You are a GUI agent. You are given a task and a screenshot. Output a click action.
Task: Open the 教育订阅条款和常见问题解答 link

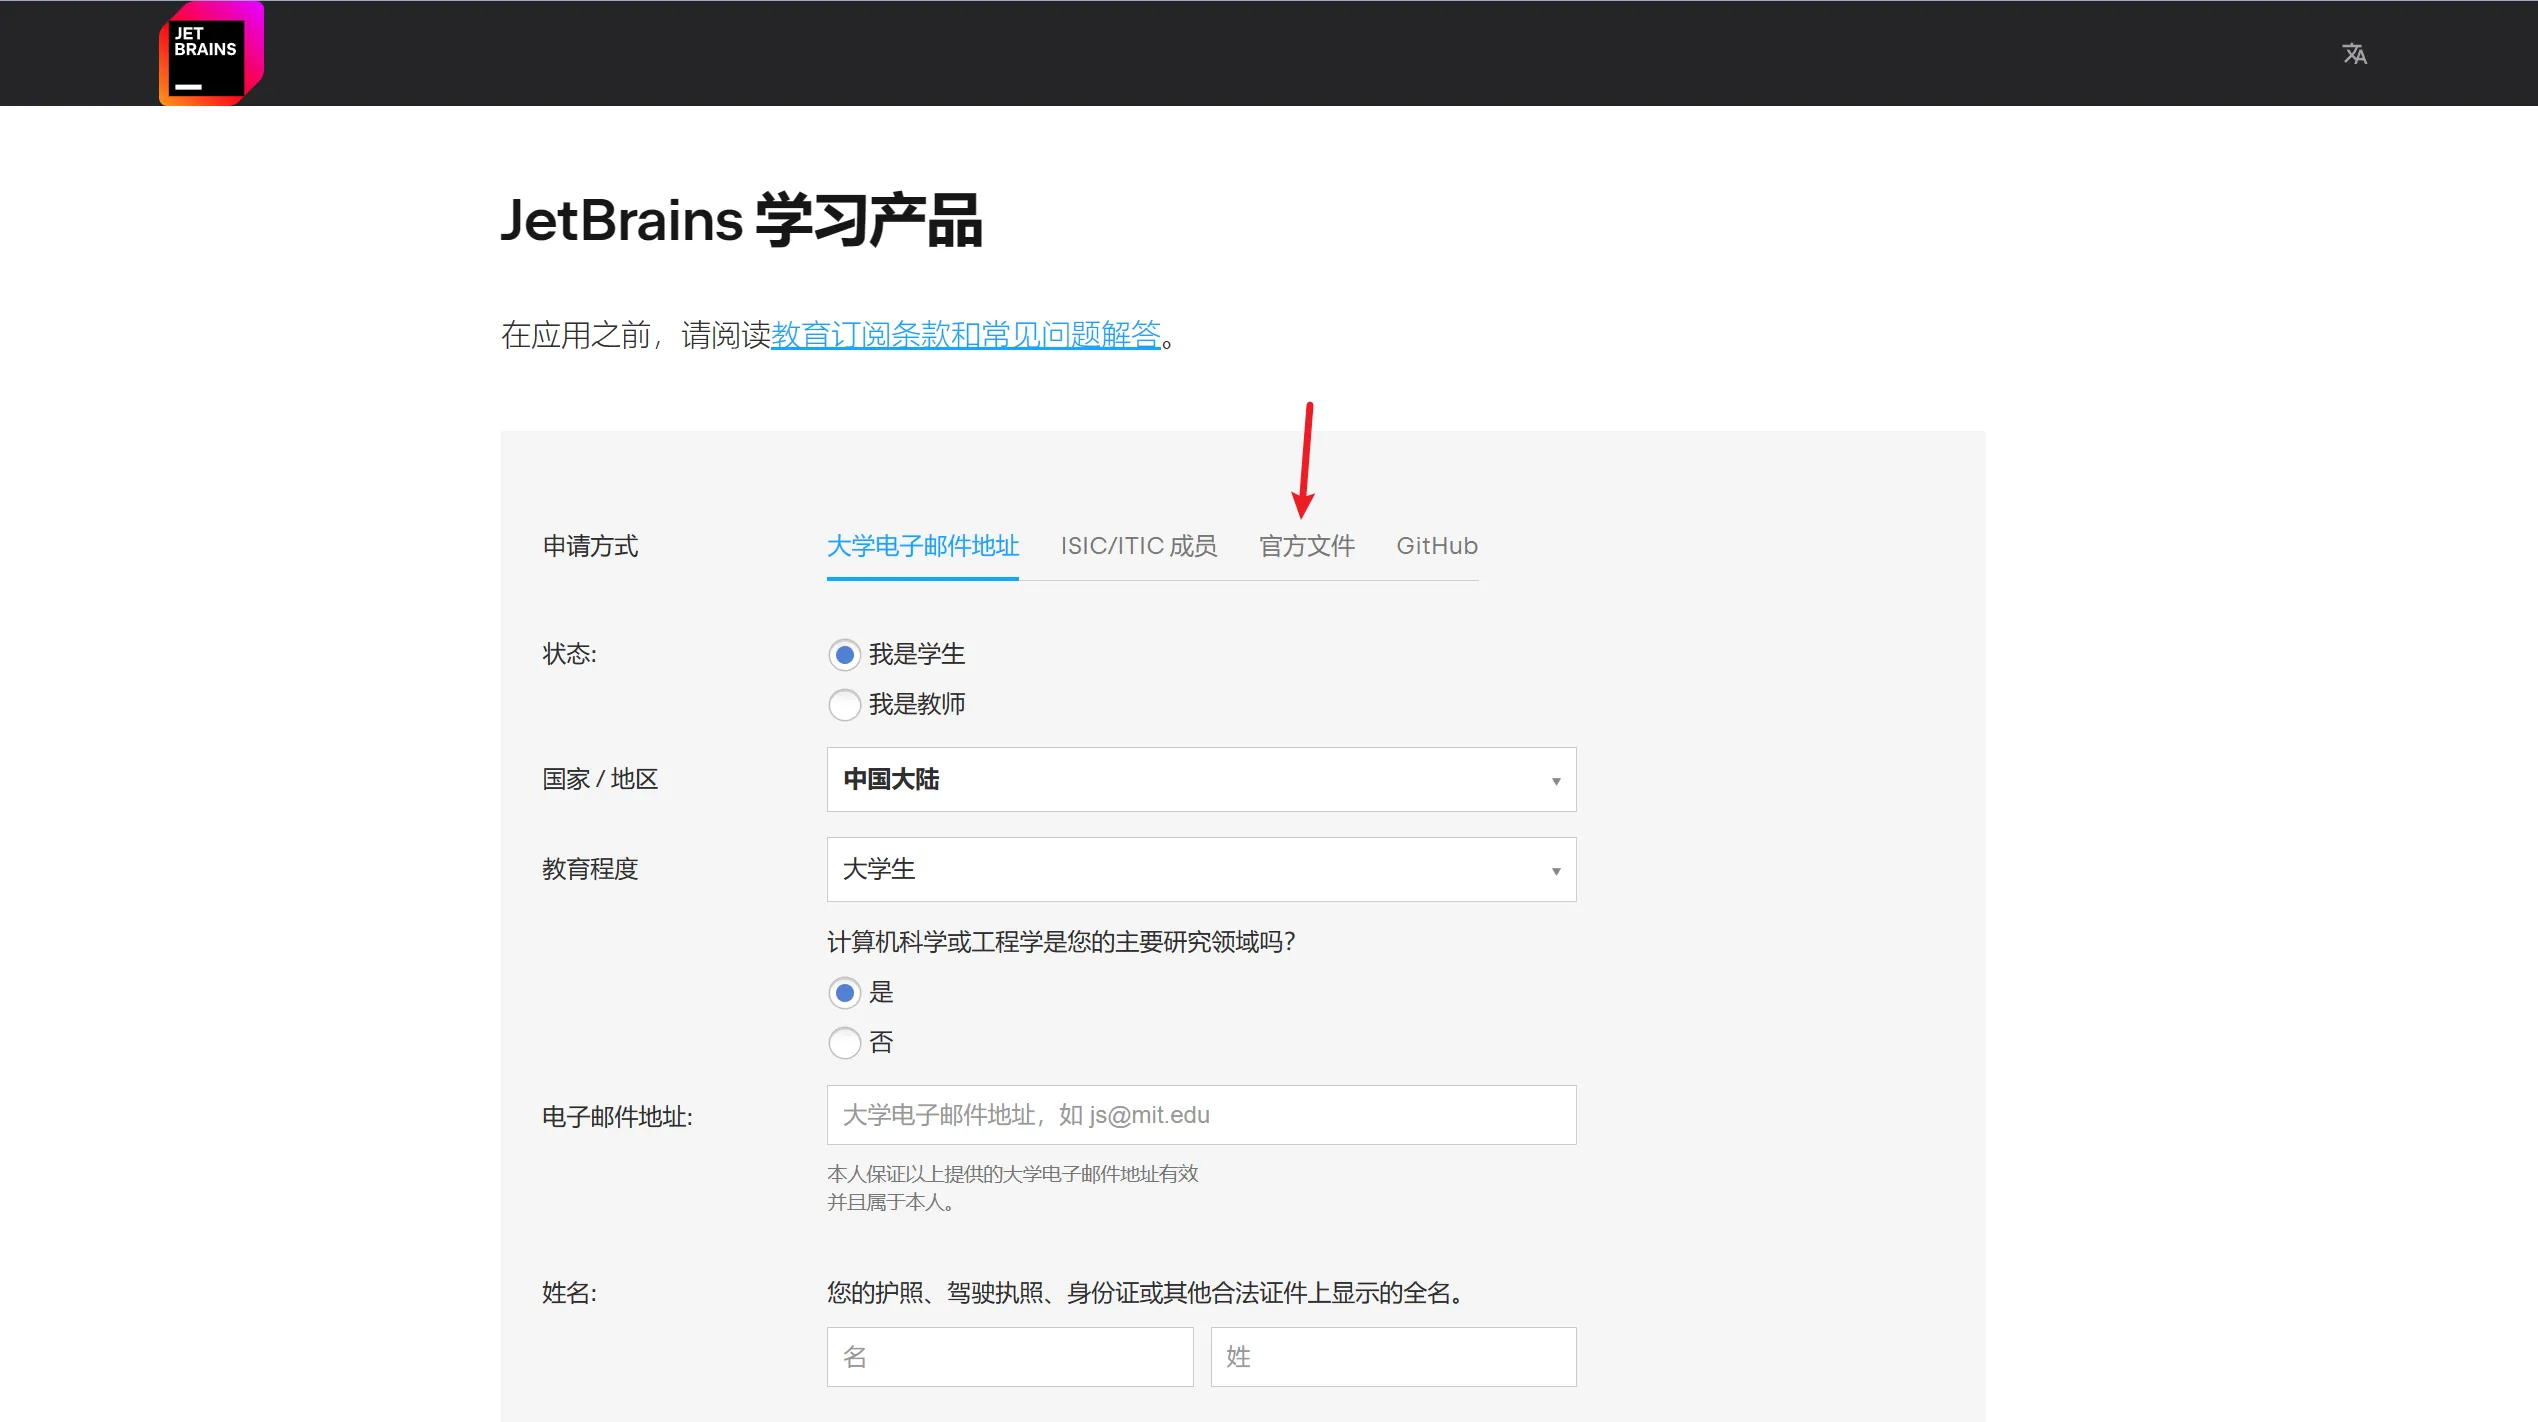click(x=965, y=335)
